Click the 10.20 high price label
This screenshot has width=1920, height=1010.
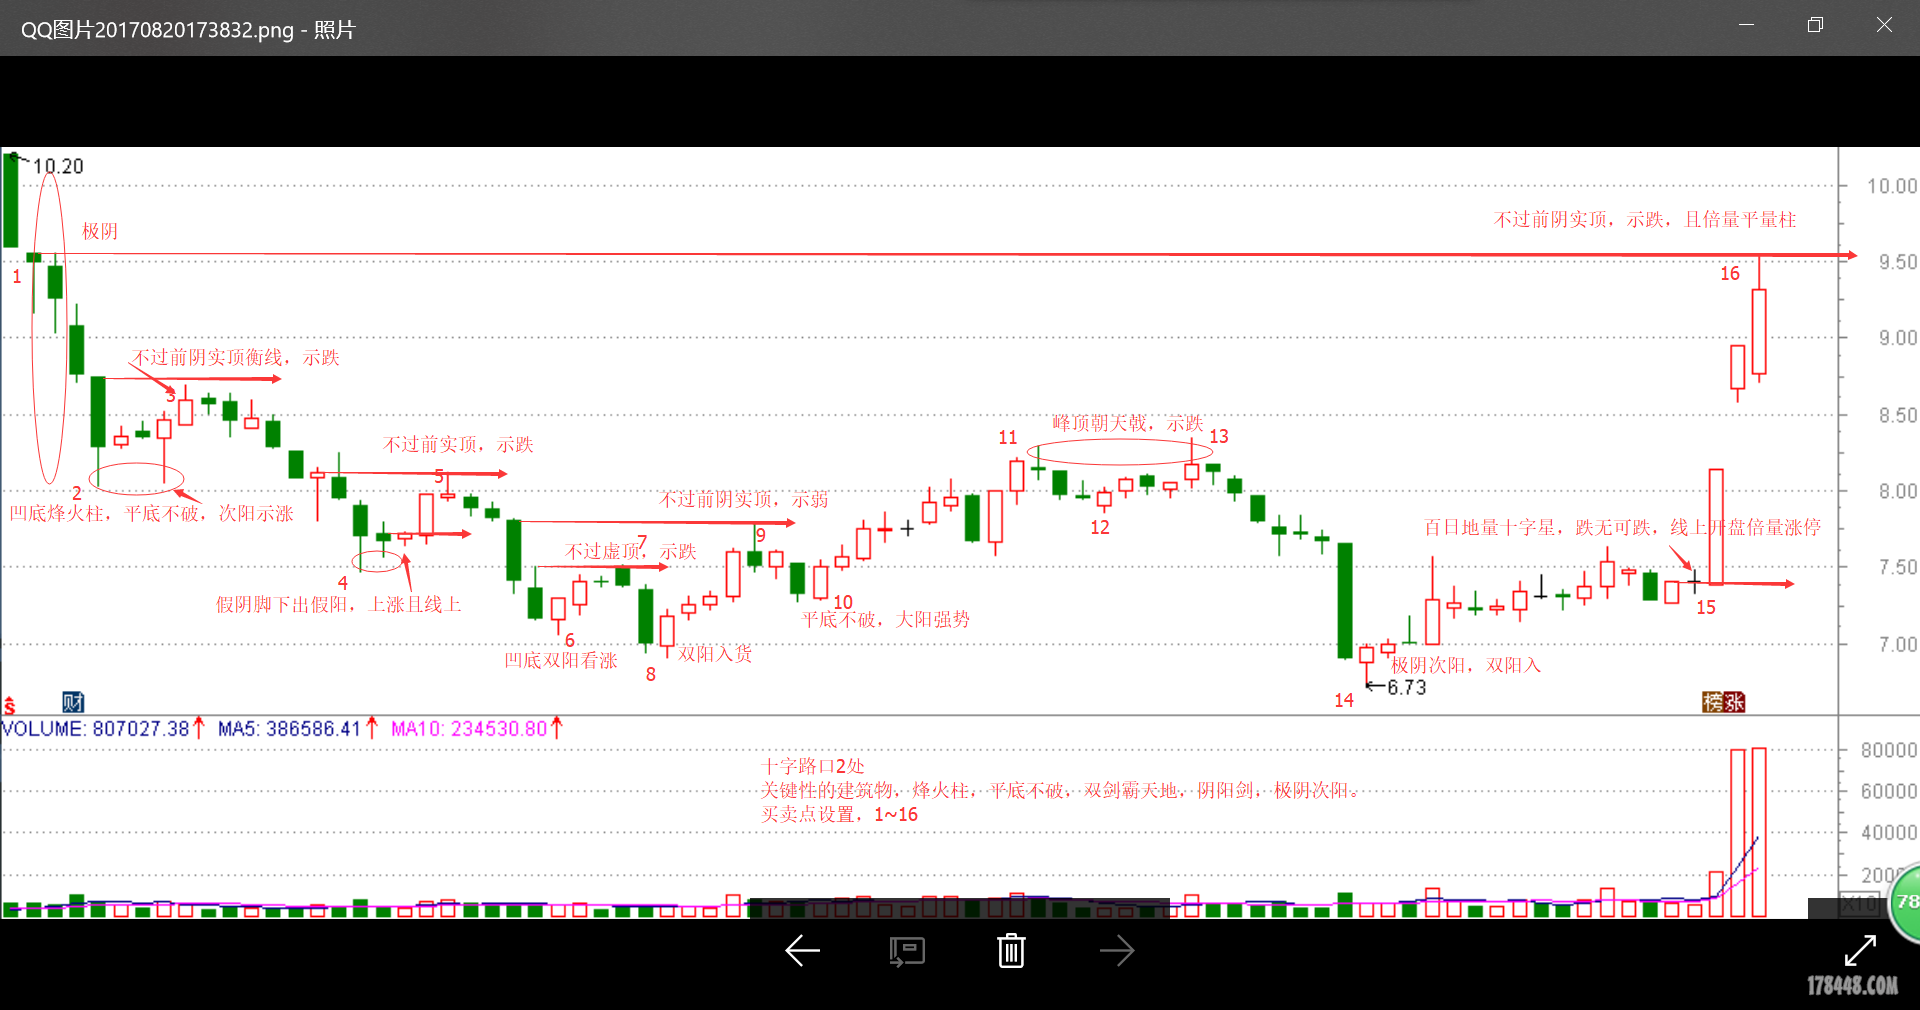(x=58, y=166)
